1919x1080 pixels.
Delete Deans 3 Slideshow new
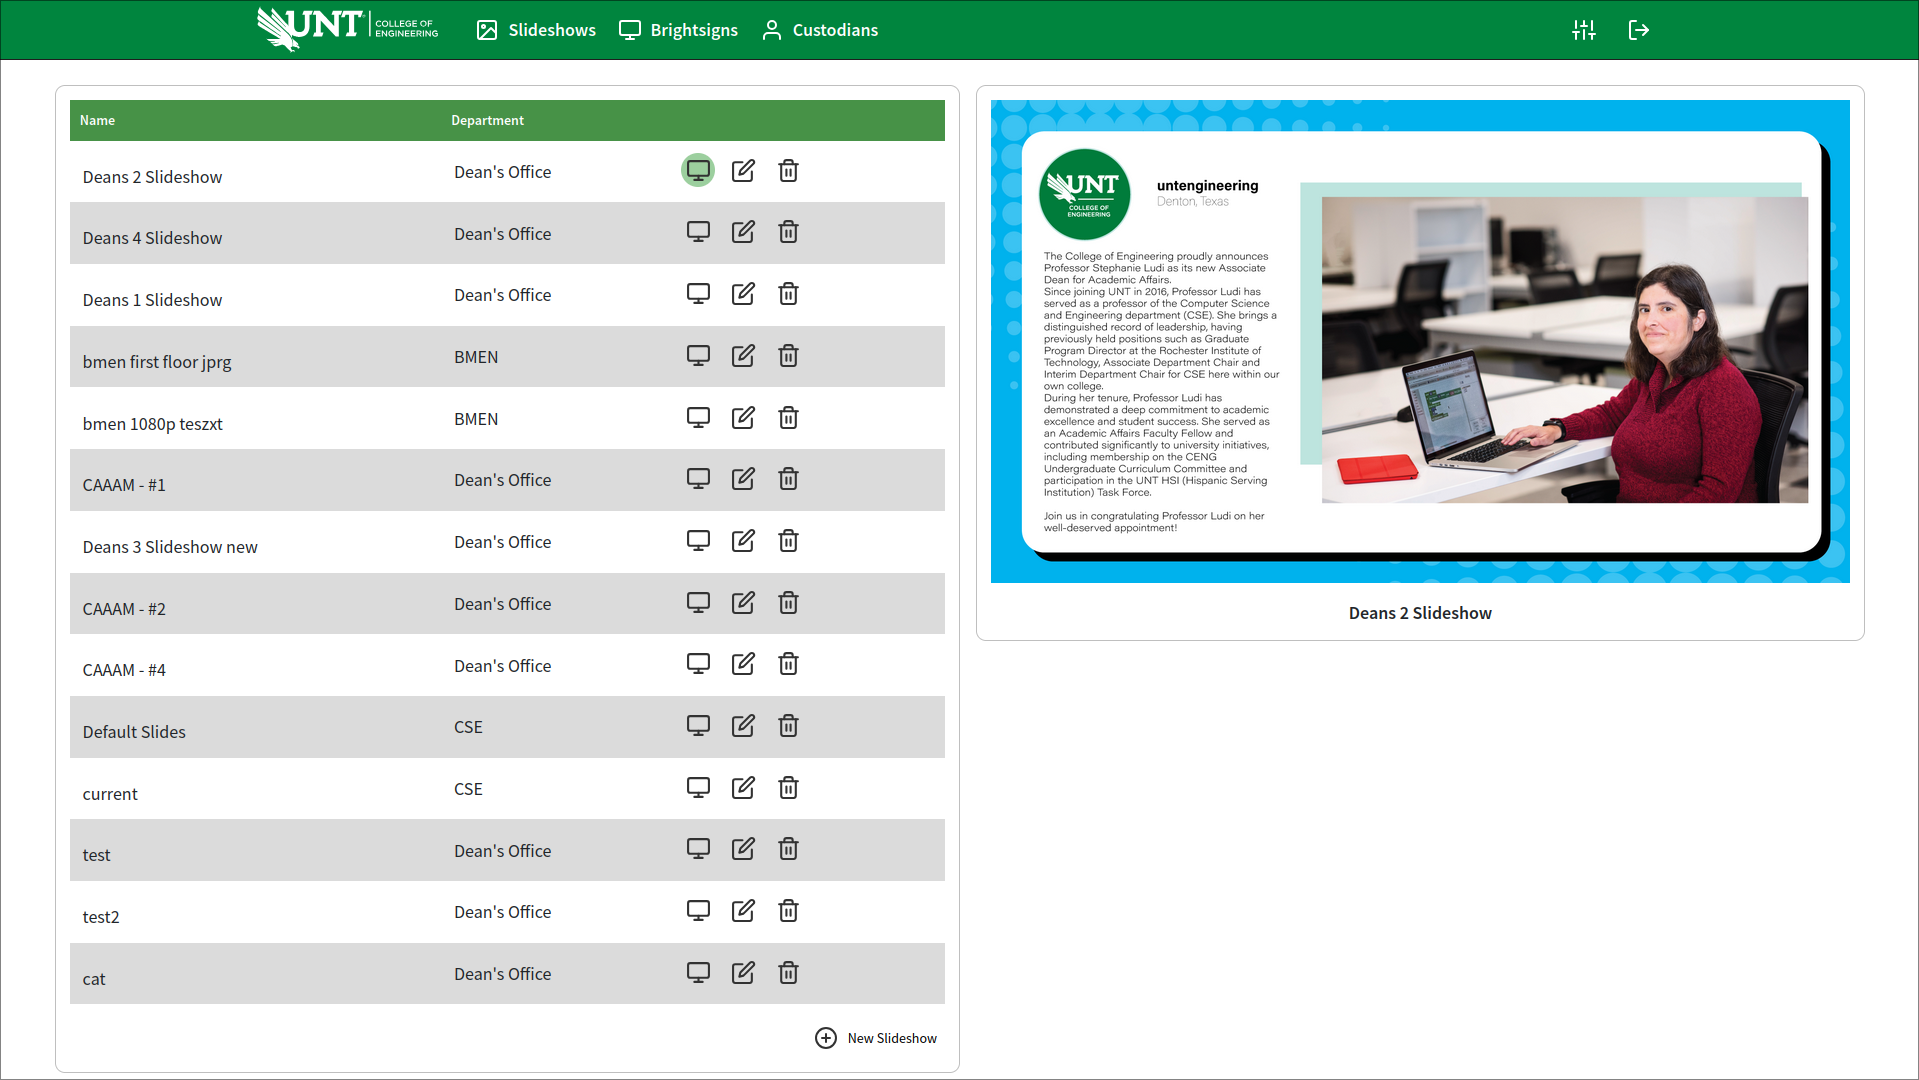[x=788, y=541]
